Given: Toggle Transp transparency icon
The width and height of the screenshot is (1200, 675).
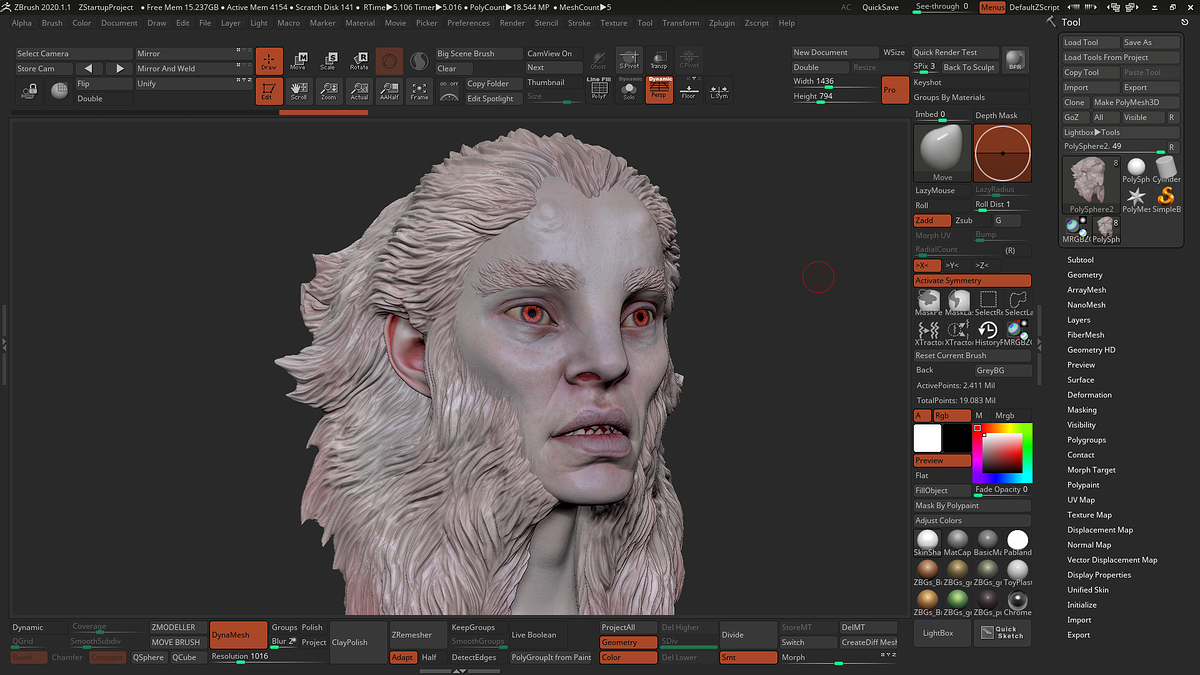Looking at the screenshot, I should (x=661, y=58).
